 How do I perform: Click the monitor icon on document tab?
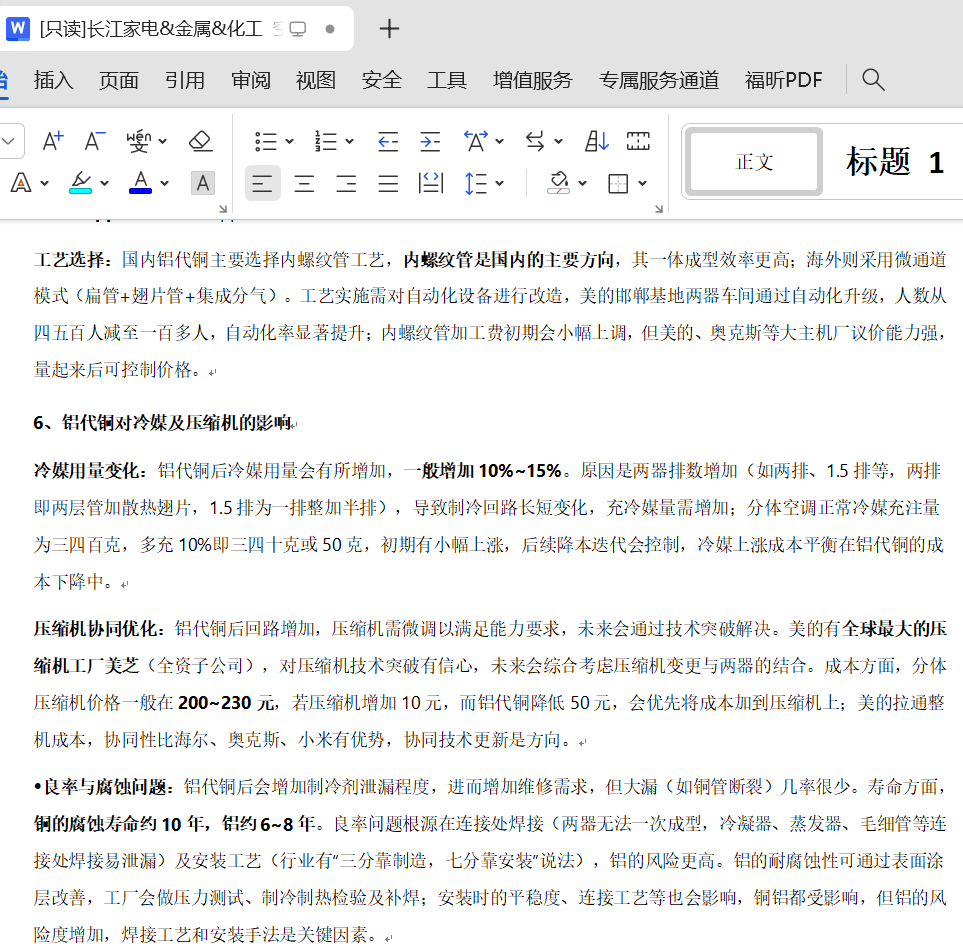[x=298, y=29]
